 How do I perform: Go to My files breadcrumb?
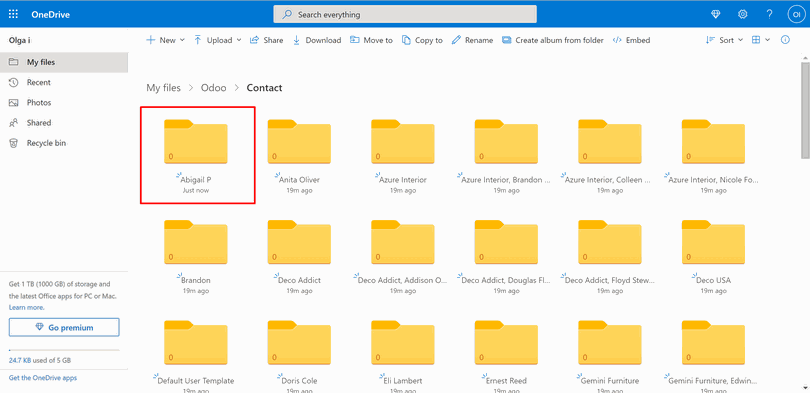163,88
